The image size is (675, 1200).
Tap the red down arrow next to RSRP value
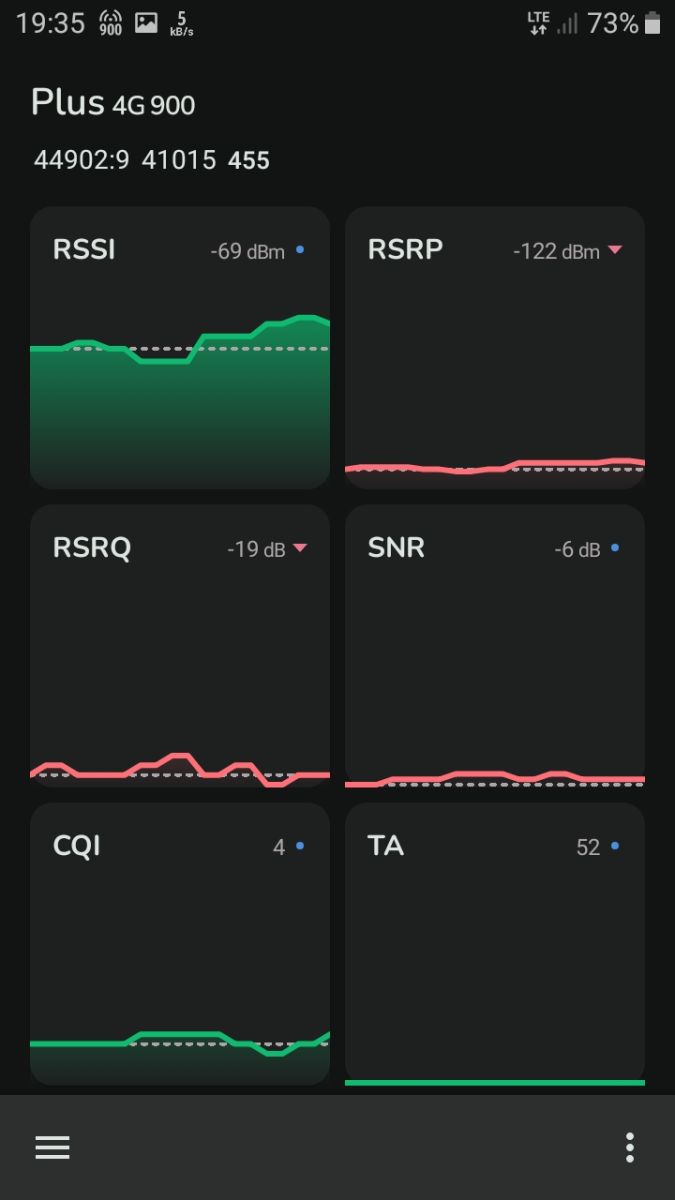pos(614,250)
